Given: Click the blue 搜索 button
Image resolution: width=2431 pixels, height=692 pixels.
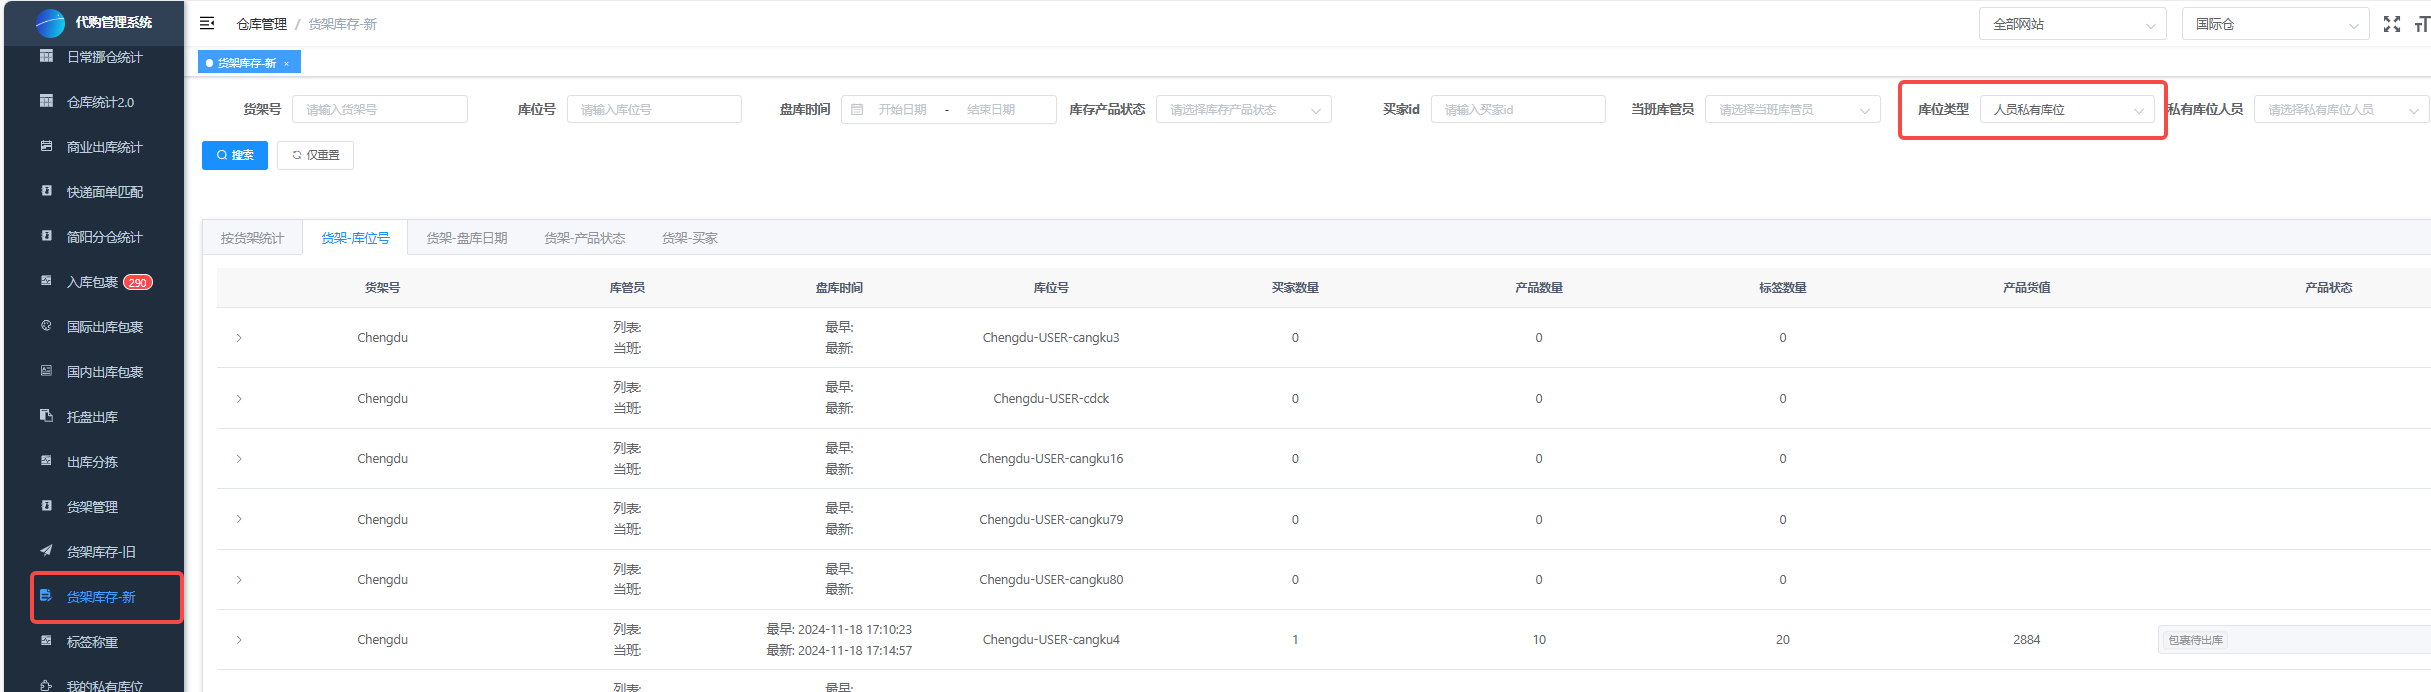Looking at the screenshot, I should 235,155.
